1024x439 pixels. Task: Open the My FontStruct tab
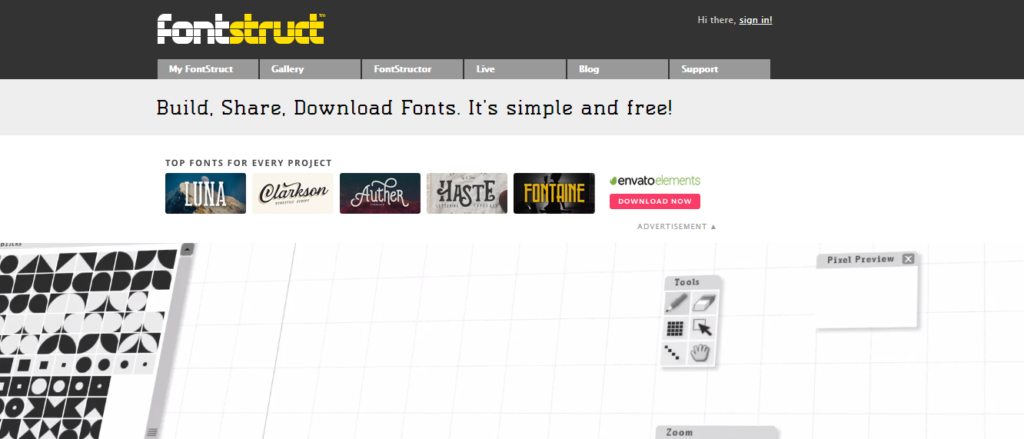tap(207, 69)
